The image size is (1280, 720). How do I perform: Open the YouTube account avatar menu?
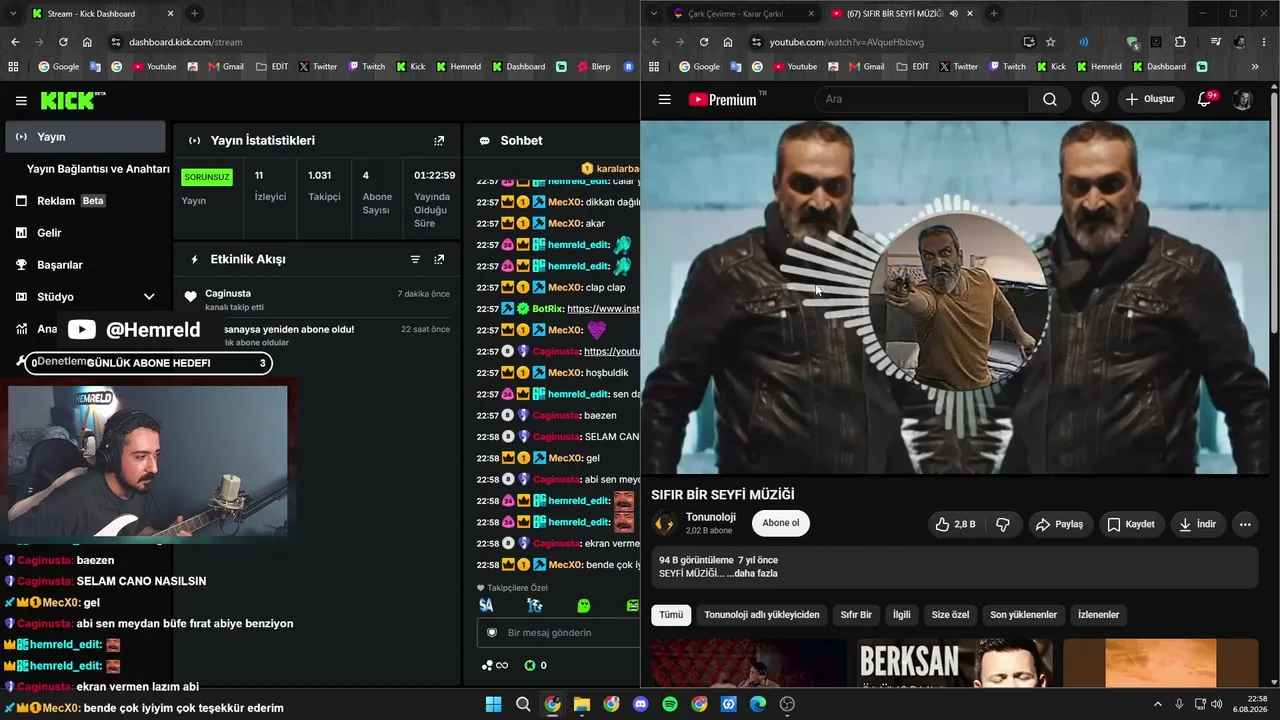(1243, 99)
